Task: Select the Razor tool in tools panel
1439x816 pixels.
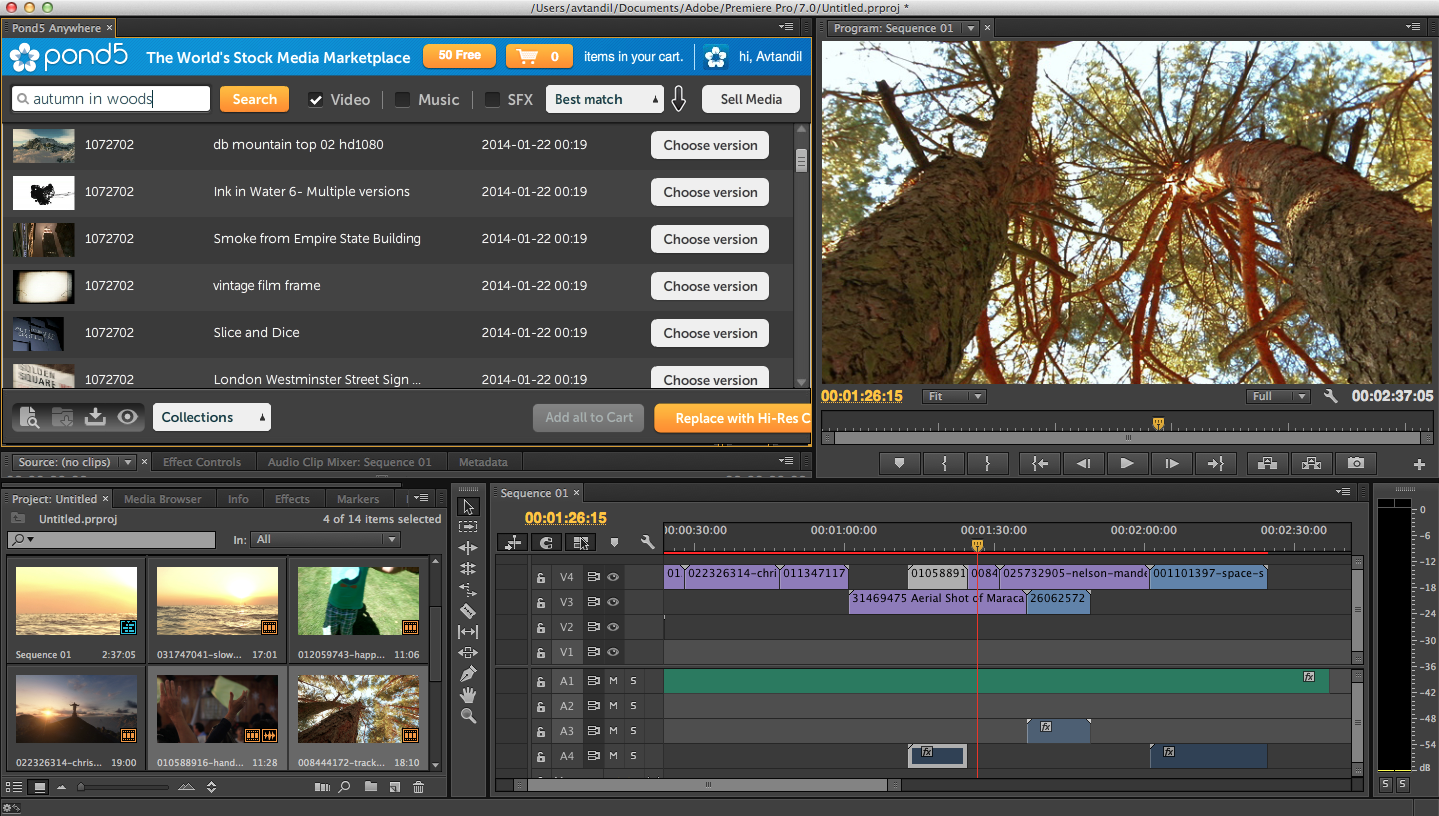Action: pyautogui.click(x=468, y=611)
